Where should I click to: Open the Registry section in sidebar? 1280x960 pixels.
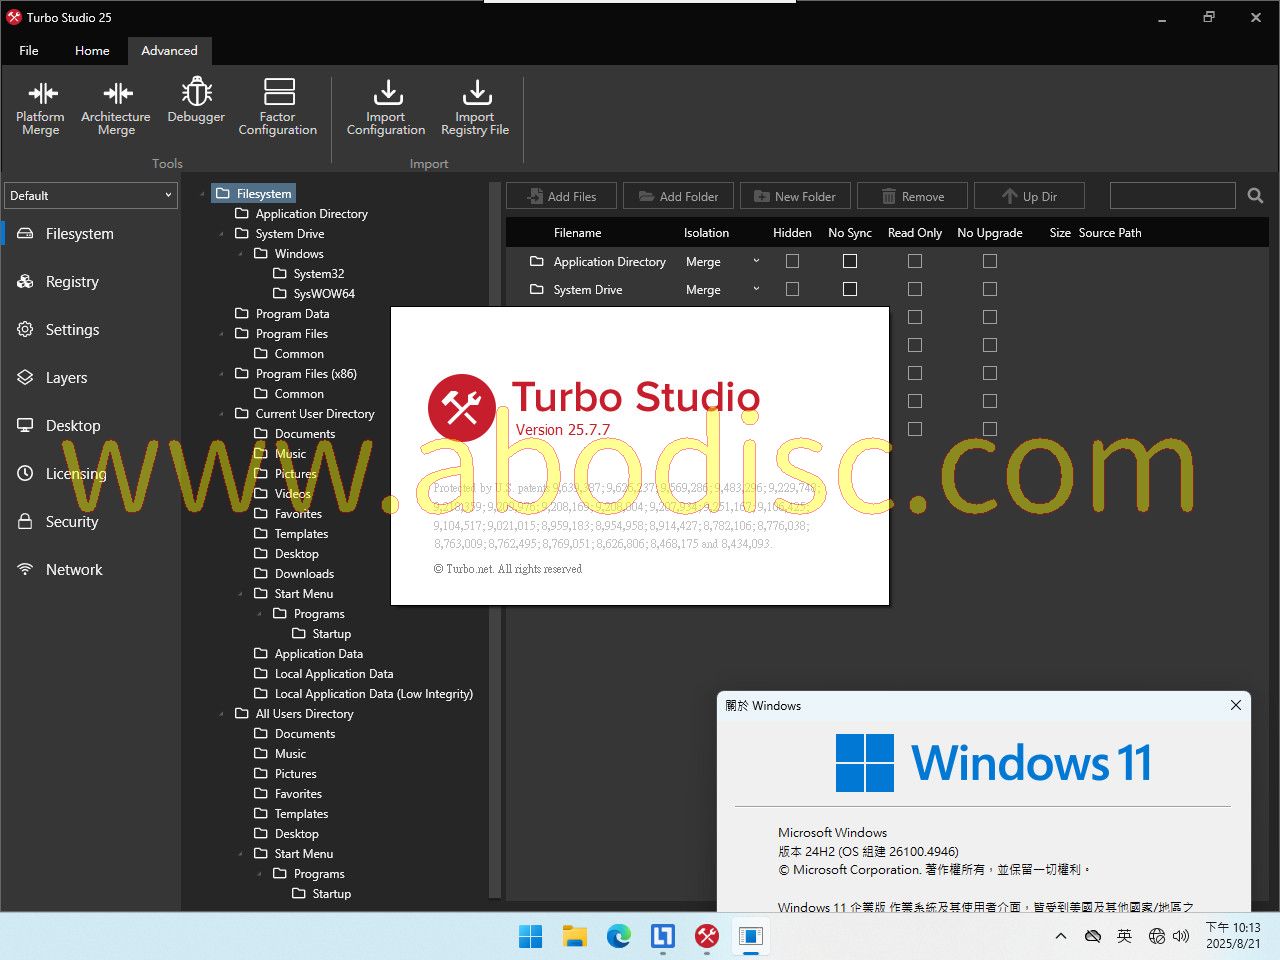coord(72,282)
